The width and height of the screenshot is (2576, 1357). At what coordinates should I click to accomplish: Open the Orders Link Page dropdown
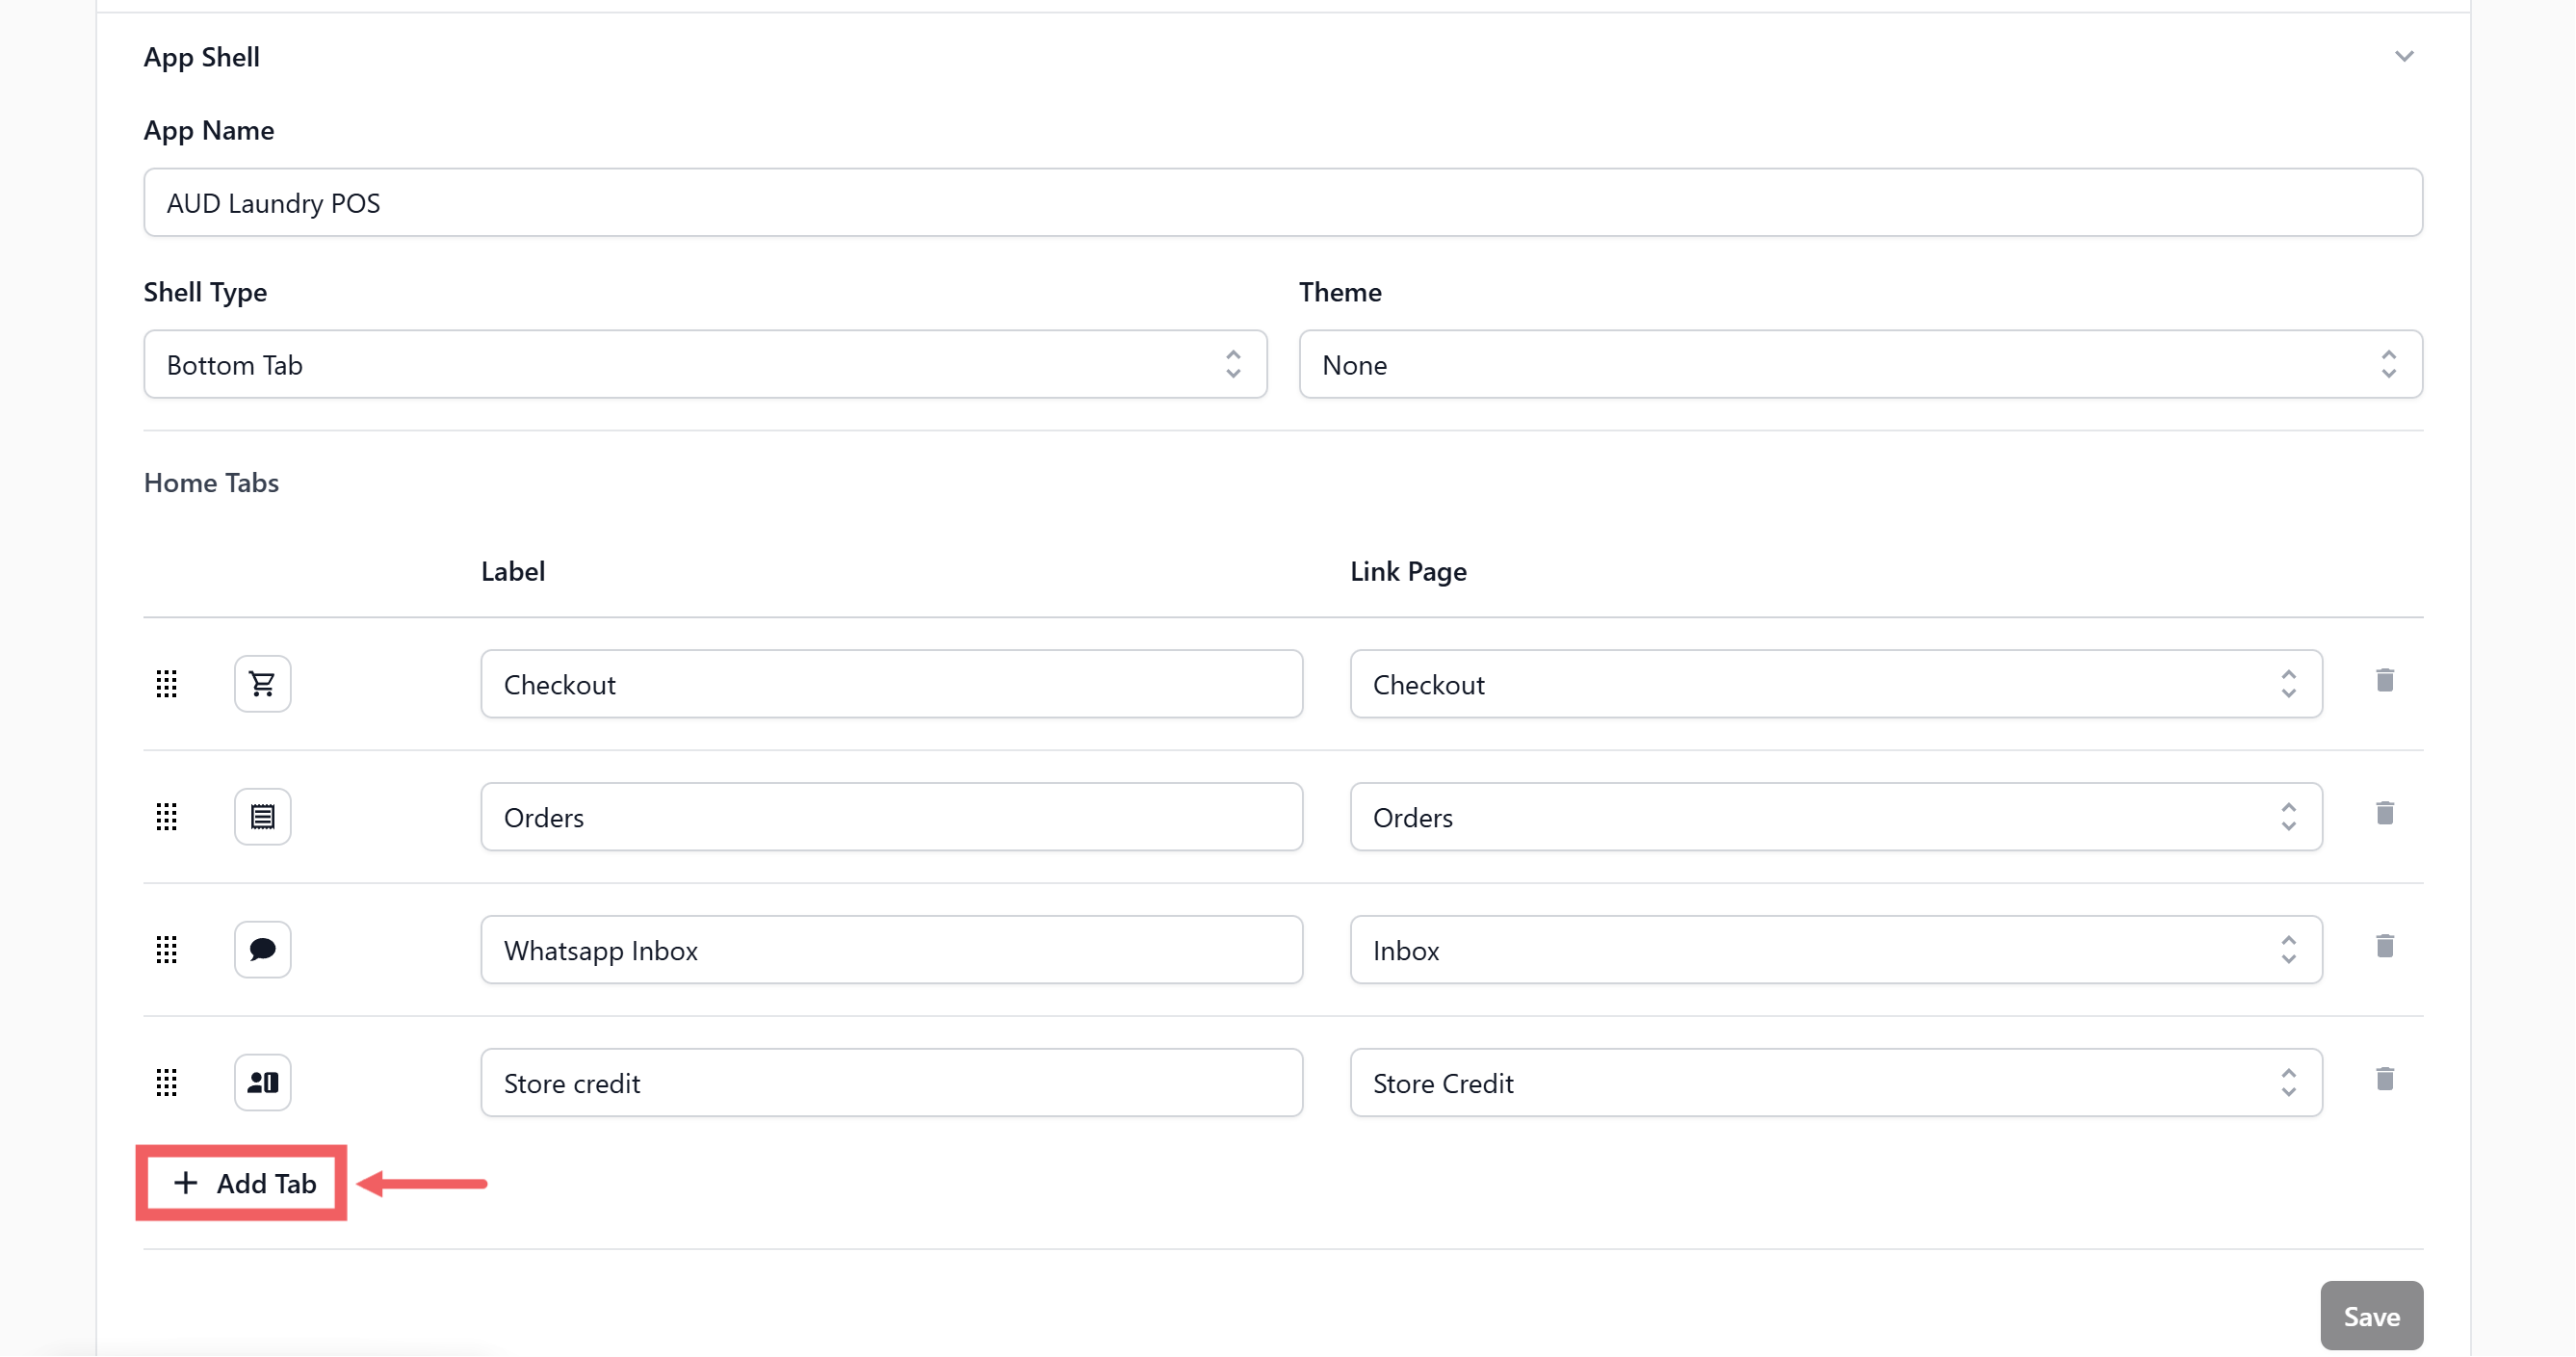coord(1835,817)
